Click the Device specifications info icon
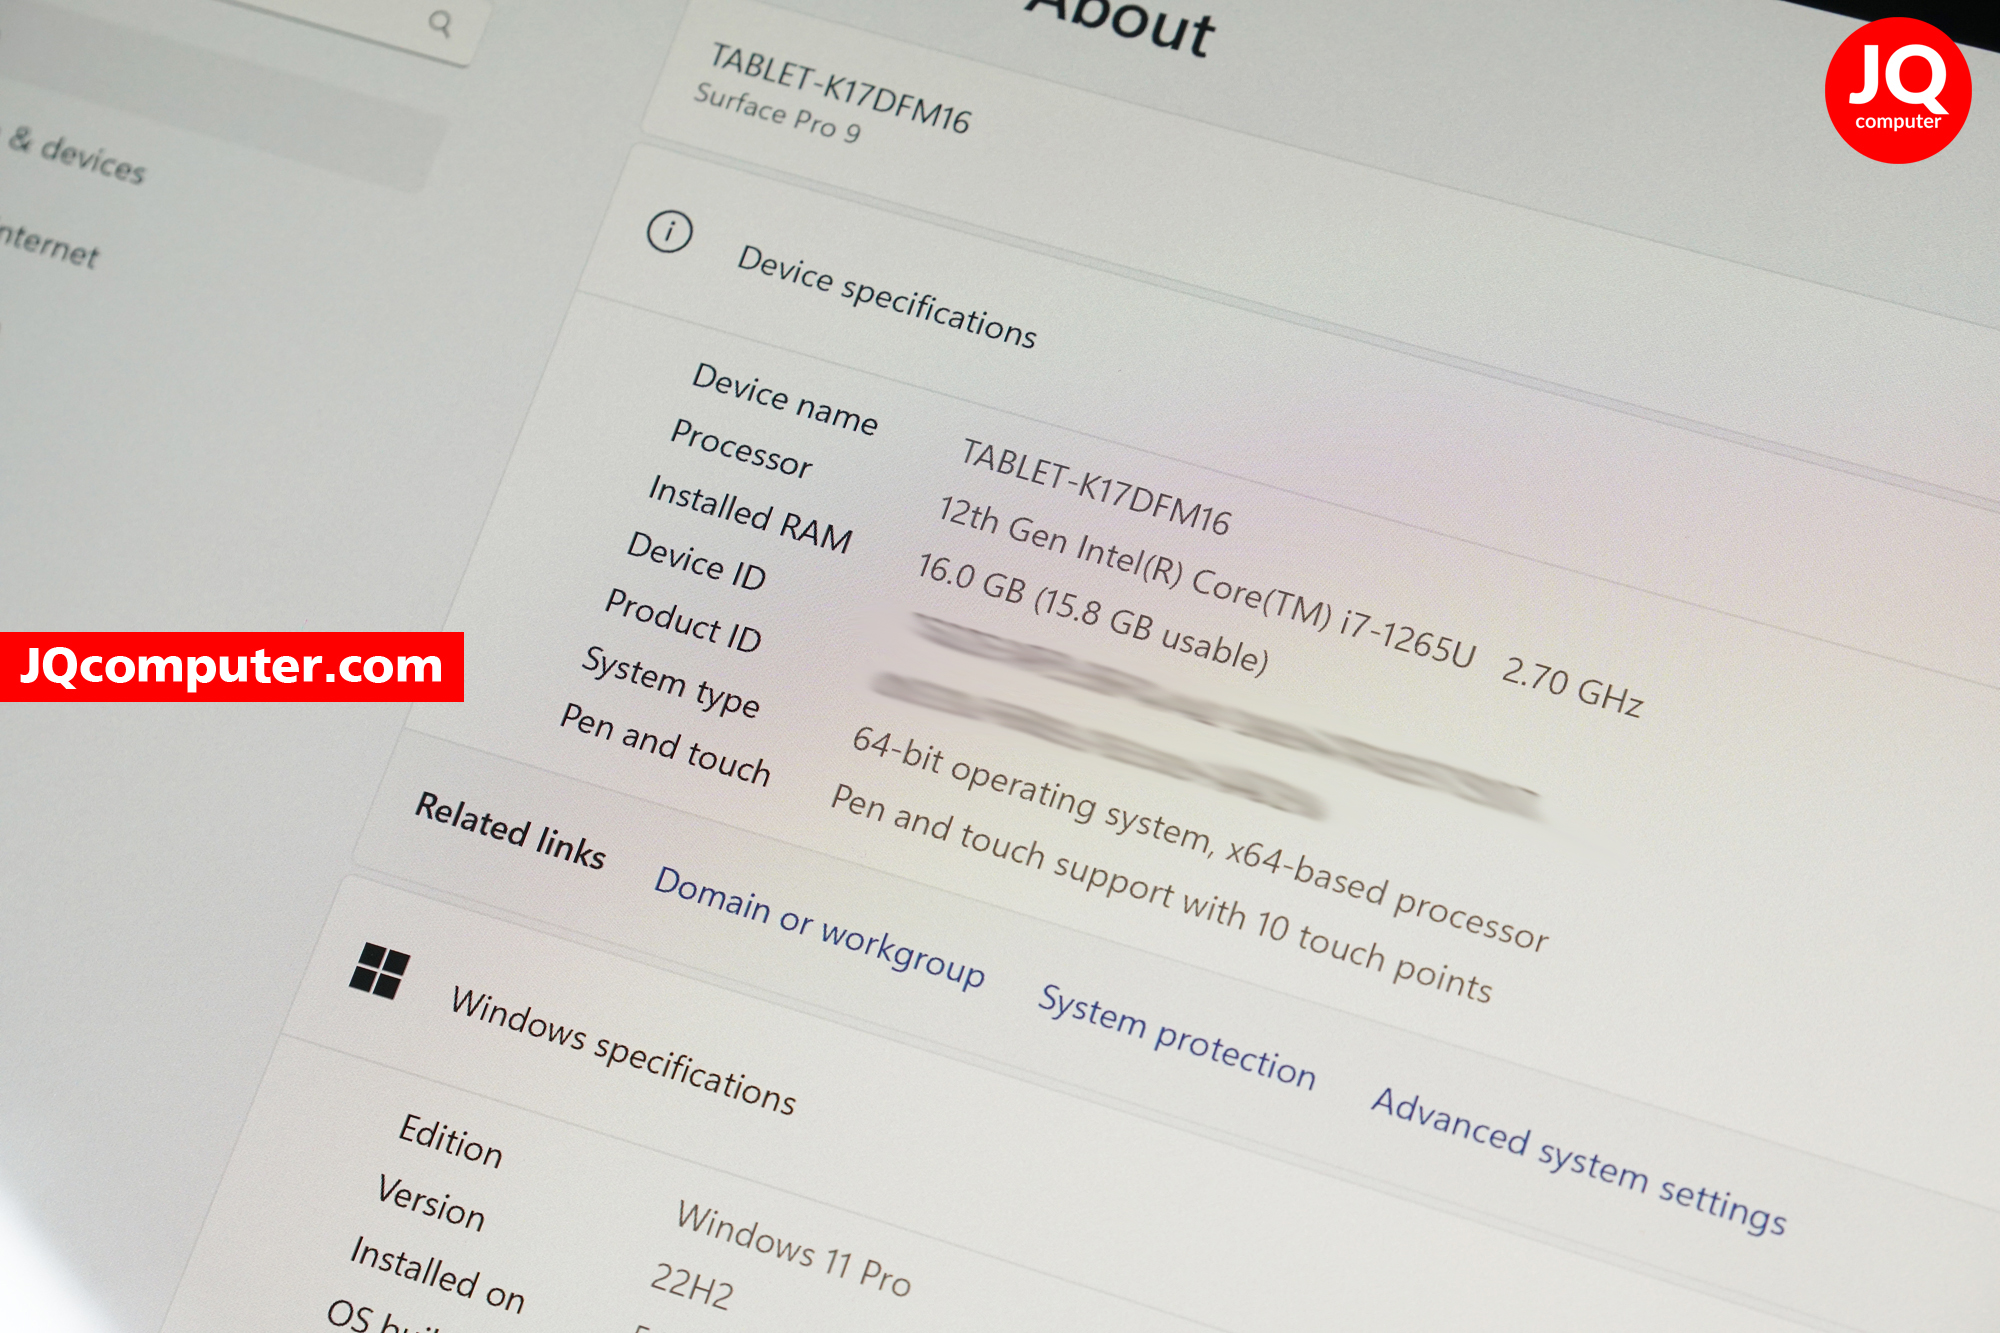2000x1333 pixels. tap(669, 232)
